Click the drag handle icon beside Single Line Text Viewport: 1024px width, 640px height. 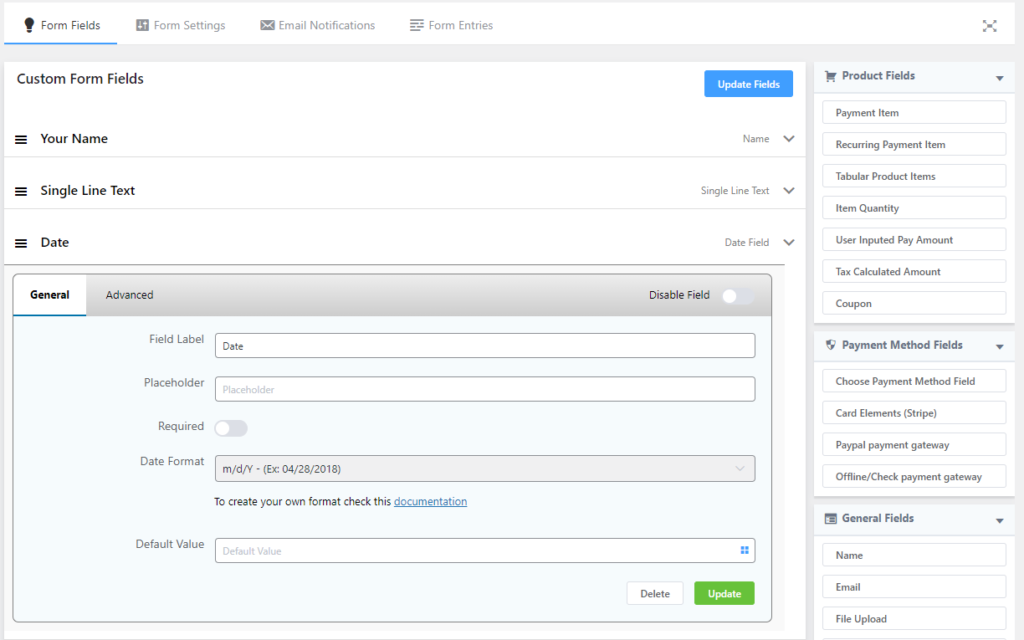click(x=21, y=191)
